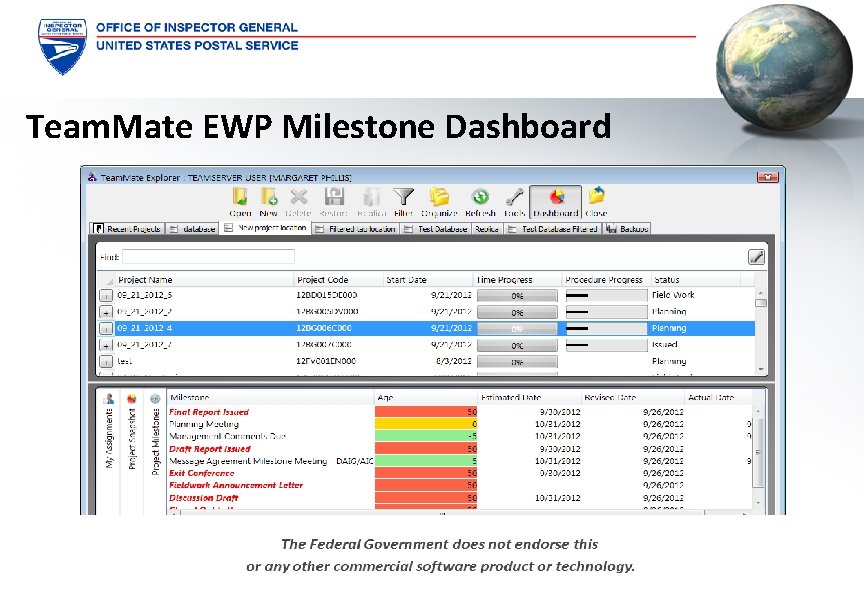
Task: Expand the 09_21_2012_2 project row
Action: pos(106,313)
